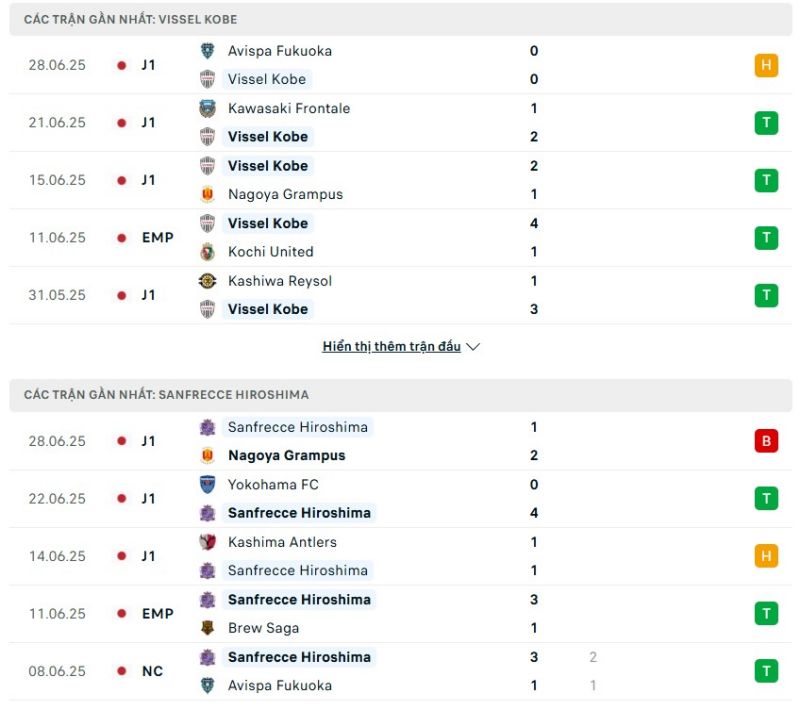Click the Avispa Fukuoka crest in the 28.06.25 Vissel Kobe match
The image size is (800, 710).
click(x=207, y=51)
